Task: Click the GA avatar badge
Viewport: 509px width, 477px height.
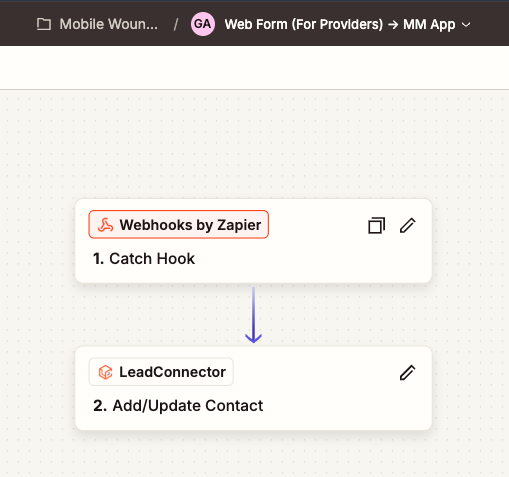Action: click(x=203, y=24)
